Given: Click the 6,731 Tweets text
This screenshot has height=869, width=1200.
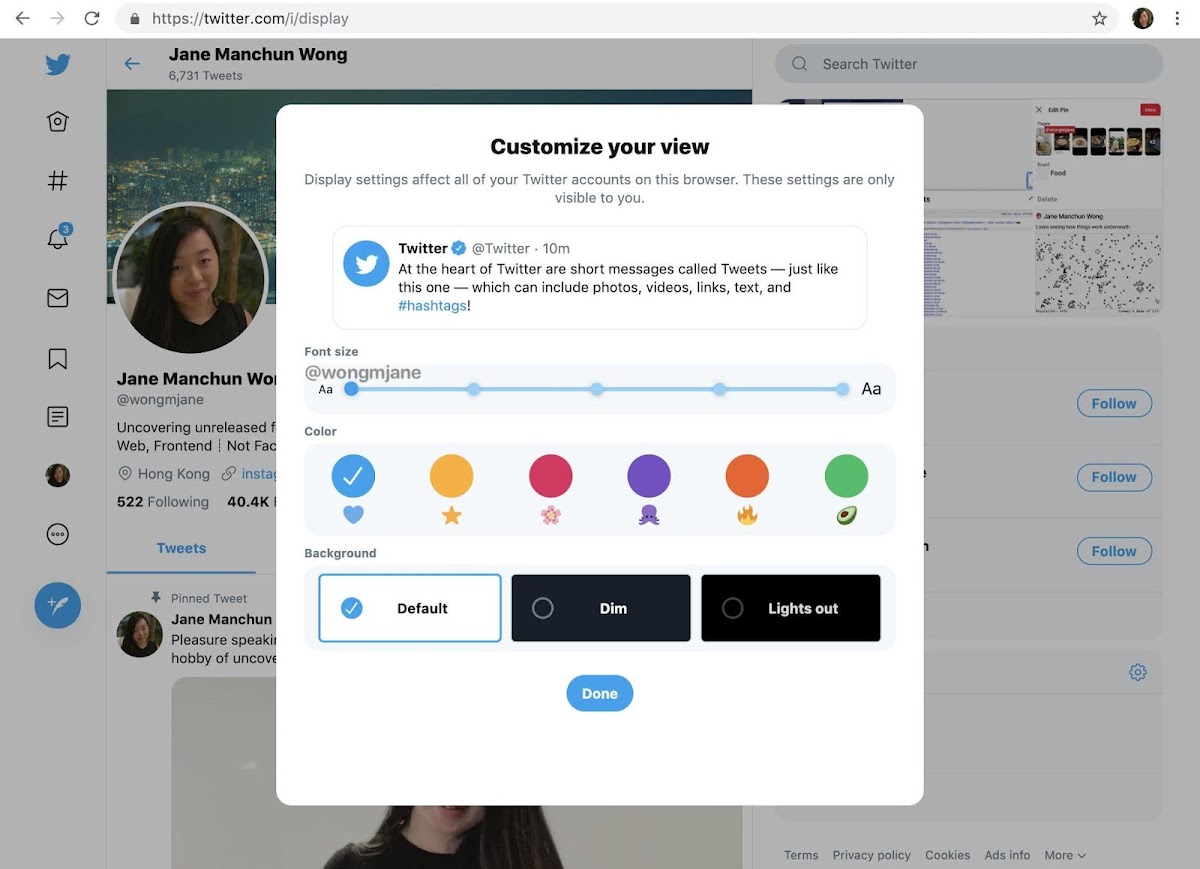Looking at the screenshot, I should click(206, 76).
